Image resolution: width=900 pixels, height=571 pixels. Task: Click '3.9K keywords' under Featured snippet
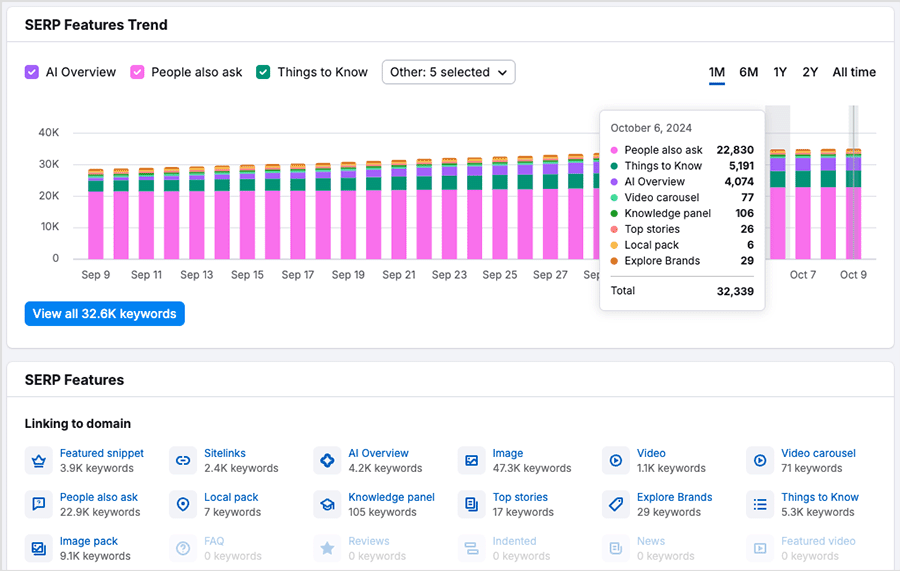point(97,468)
